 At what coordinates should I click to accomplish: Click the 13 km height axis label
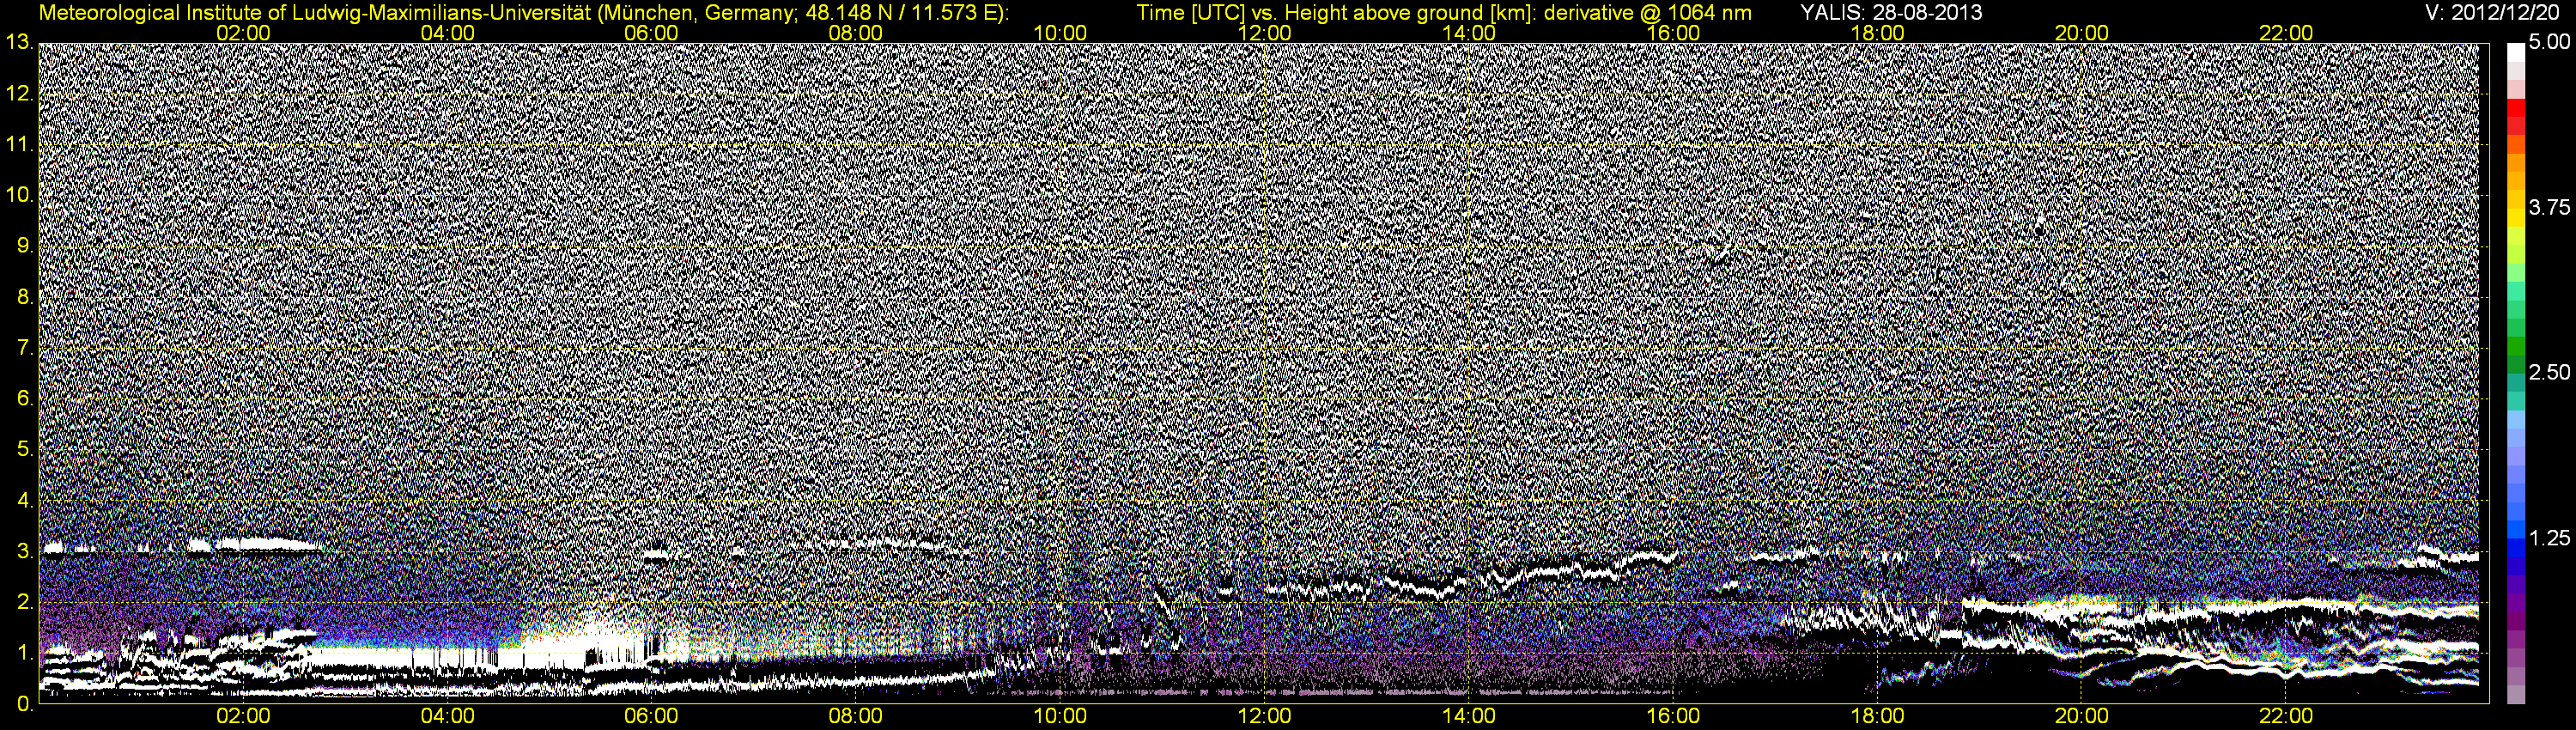(x=19, y=43)
